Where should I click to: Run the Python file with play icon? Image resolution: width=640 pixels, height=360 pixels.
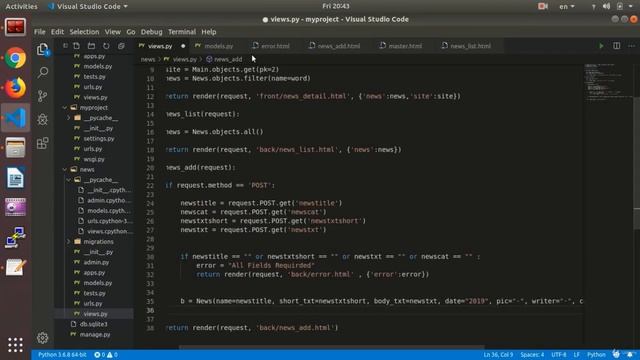[x=601, y=46]
